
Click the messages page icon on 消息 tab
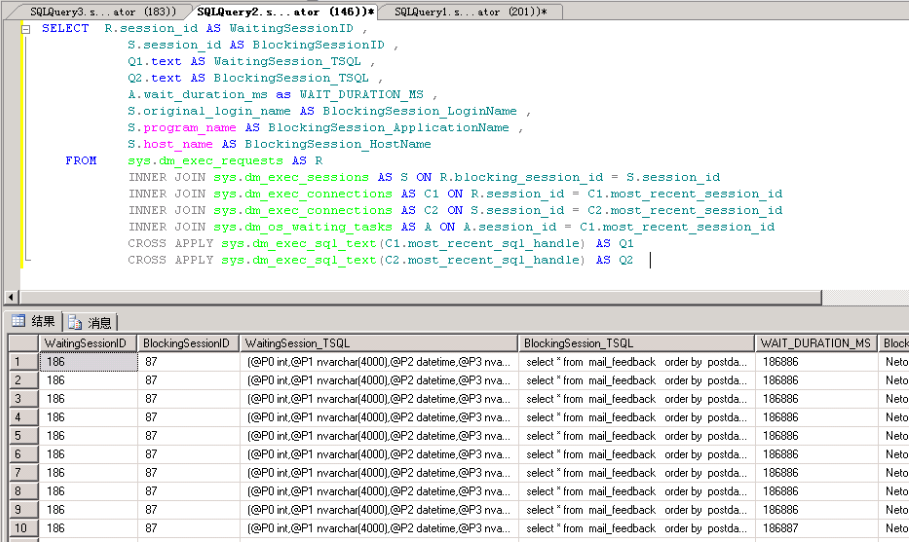[x=74, y=323]
